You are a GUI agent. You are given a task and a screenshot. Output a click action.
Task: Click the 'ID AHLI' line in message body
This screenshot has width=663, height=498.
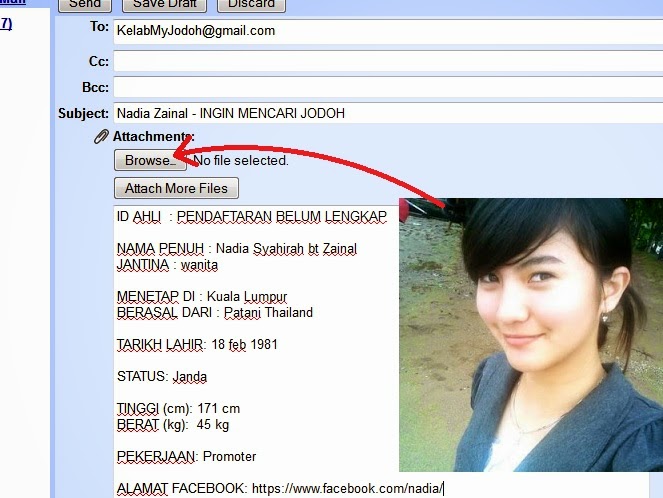252,216
